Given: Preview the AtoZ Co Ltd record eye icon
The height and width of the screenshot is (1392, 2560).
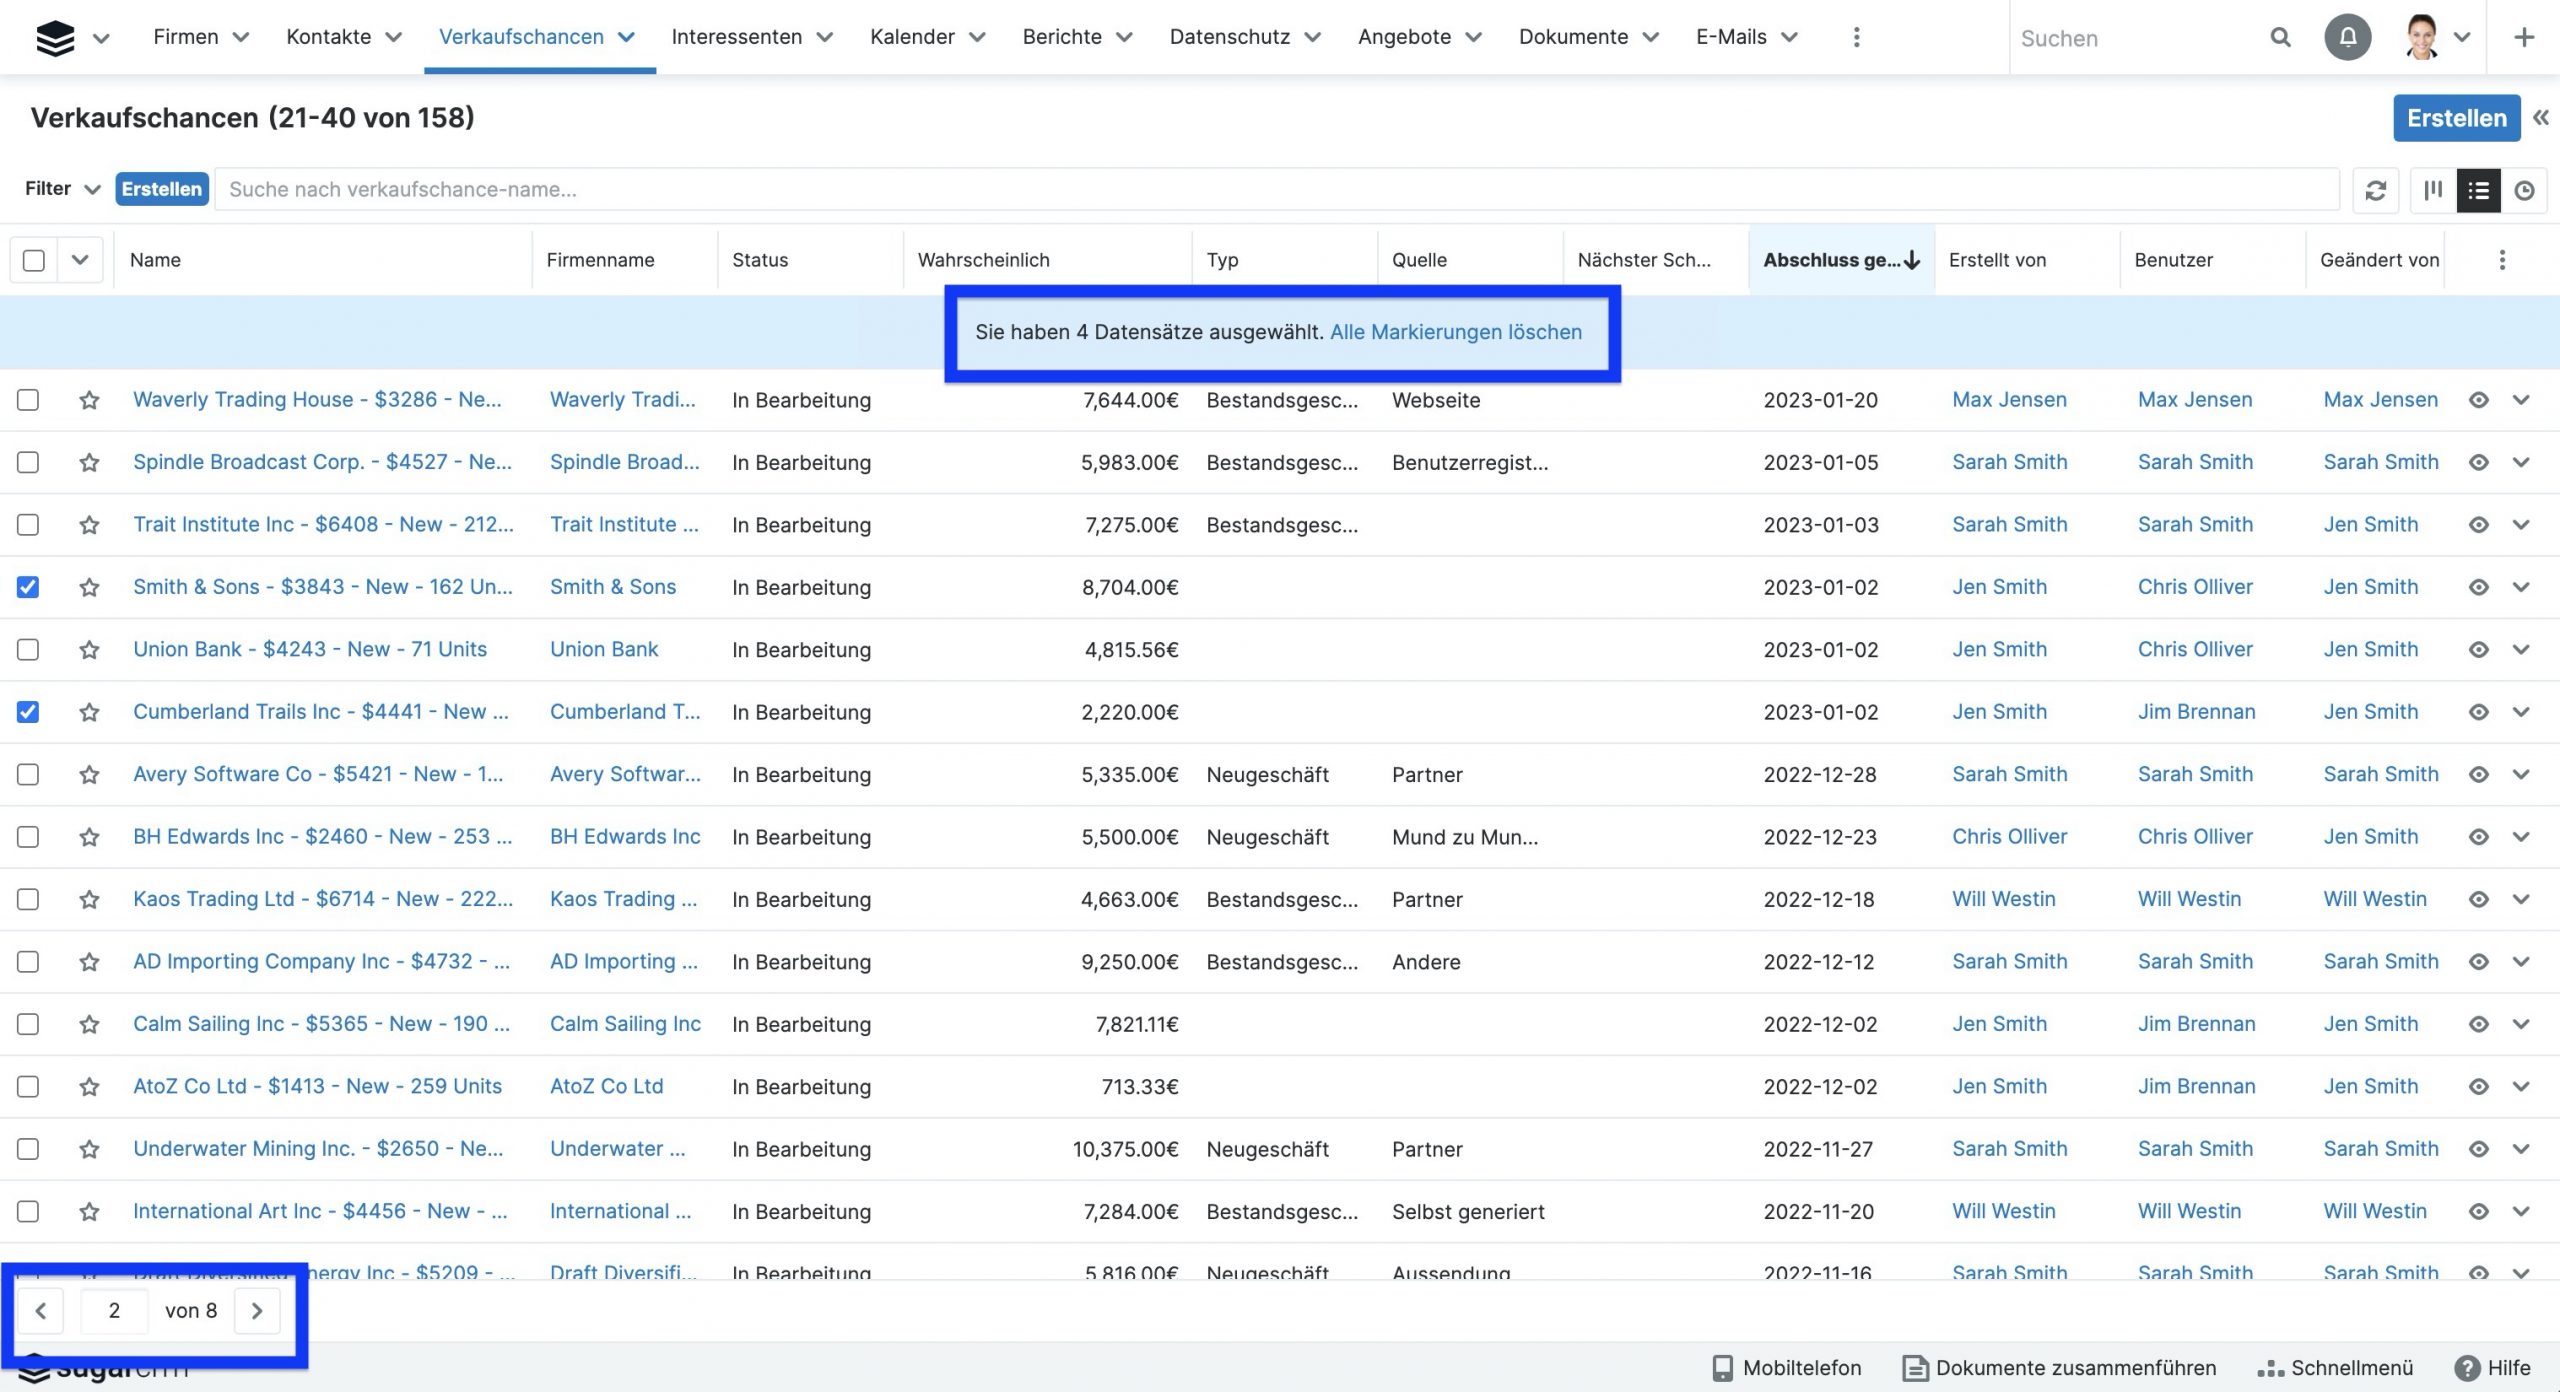Looking at the screenshot, I should click(x=2478, y=1086).
